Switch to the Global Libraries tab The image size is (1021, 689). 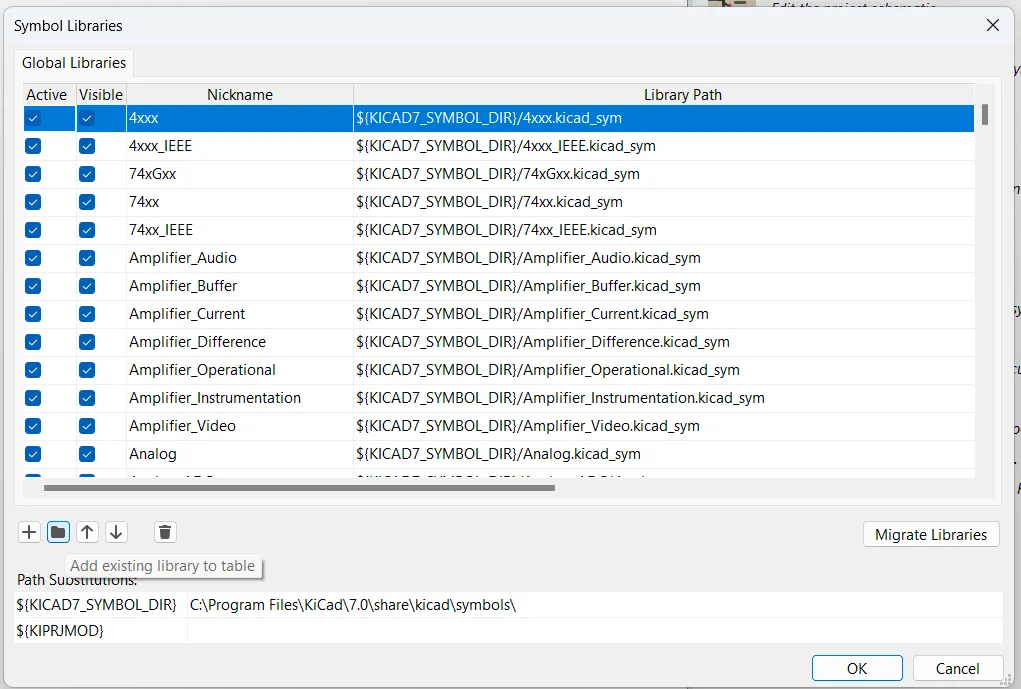point(74,63)
